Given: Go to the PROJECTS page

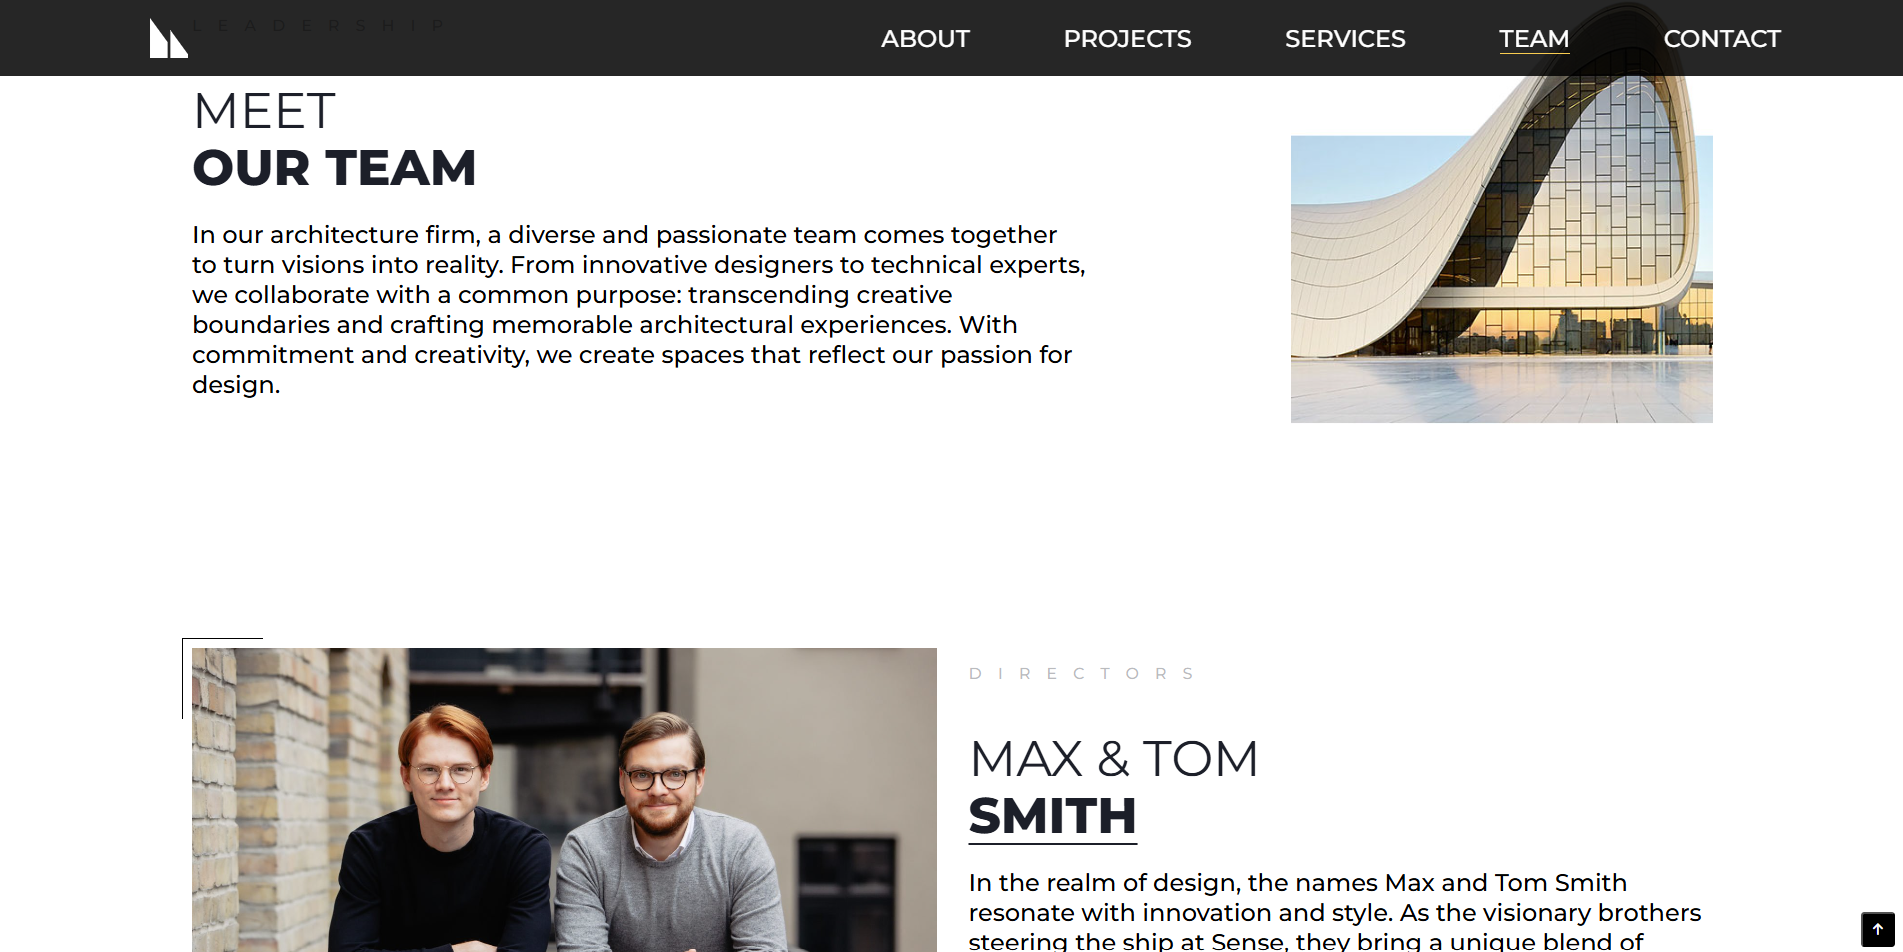Looking at the screenshot, I should pos(1127,39).
